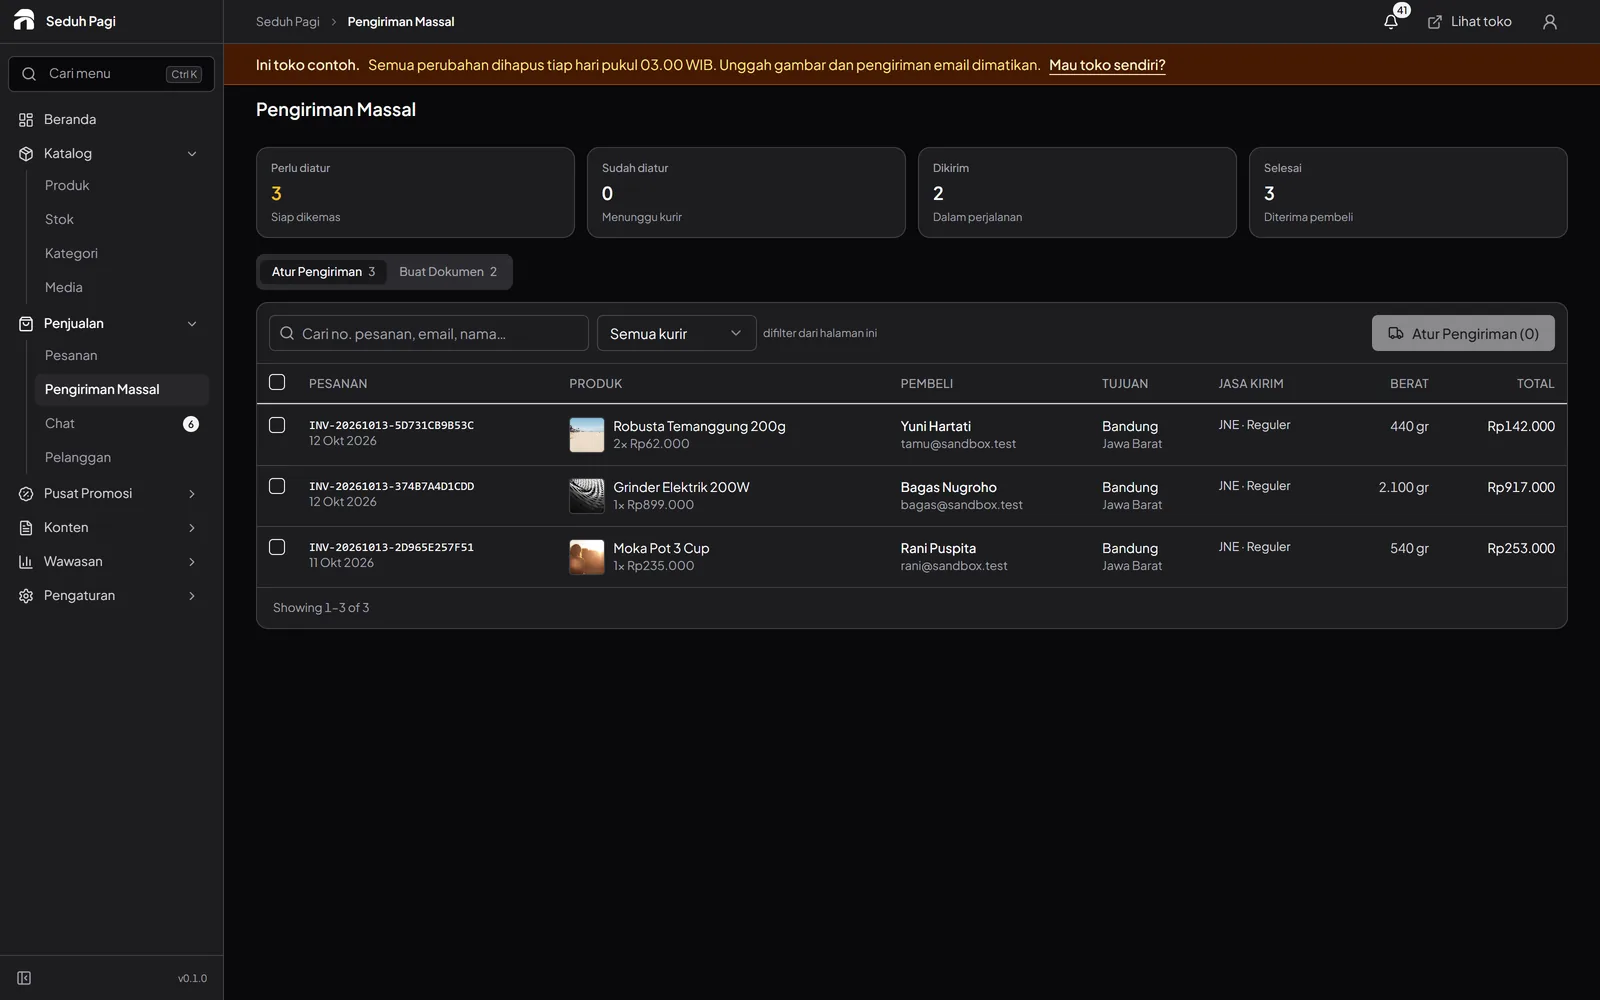Click the Beranda dashboard icon
The width and height of the screenshot is (1600, 1000).
[x=26, y=120]
